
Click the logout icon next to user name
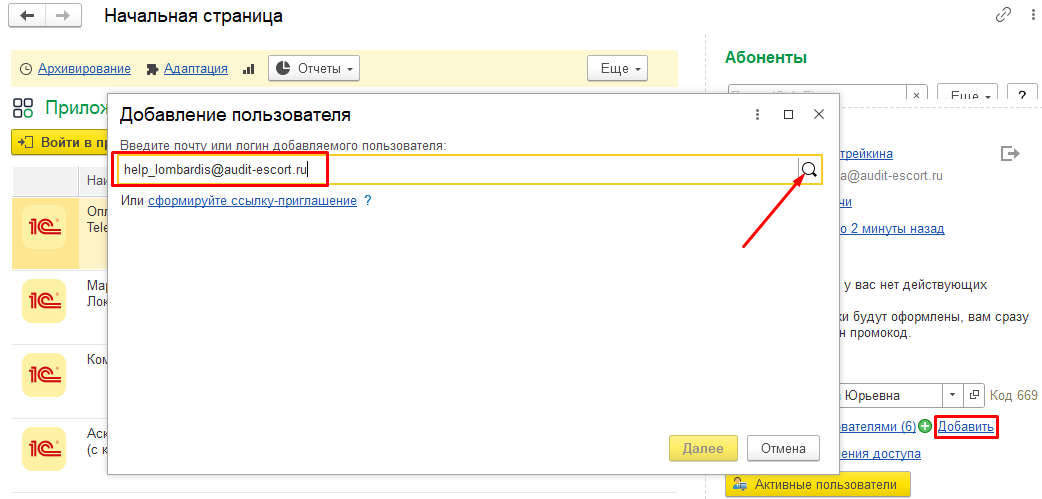point(1009,153)
